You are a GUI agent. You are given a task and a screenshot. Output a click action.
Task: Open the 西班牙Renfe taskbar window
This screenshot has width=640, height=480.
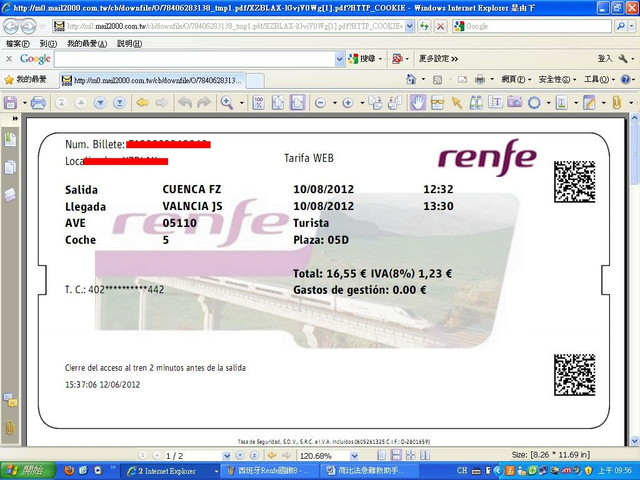(270, 471)
